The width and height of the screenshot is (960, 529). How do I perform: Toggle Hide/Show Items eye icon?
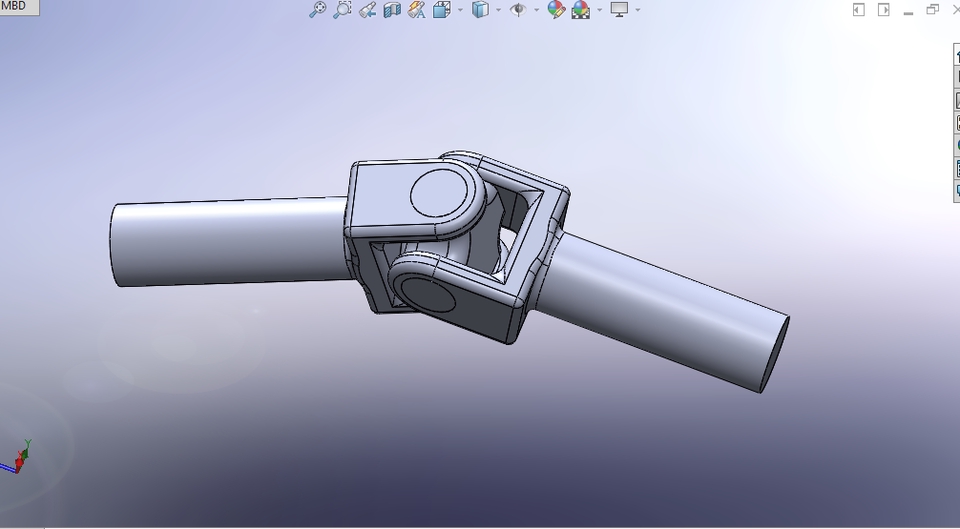518,10
